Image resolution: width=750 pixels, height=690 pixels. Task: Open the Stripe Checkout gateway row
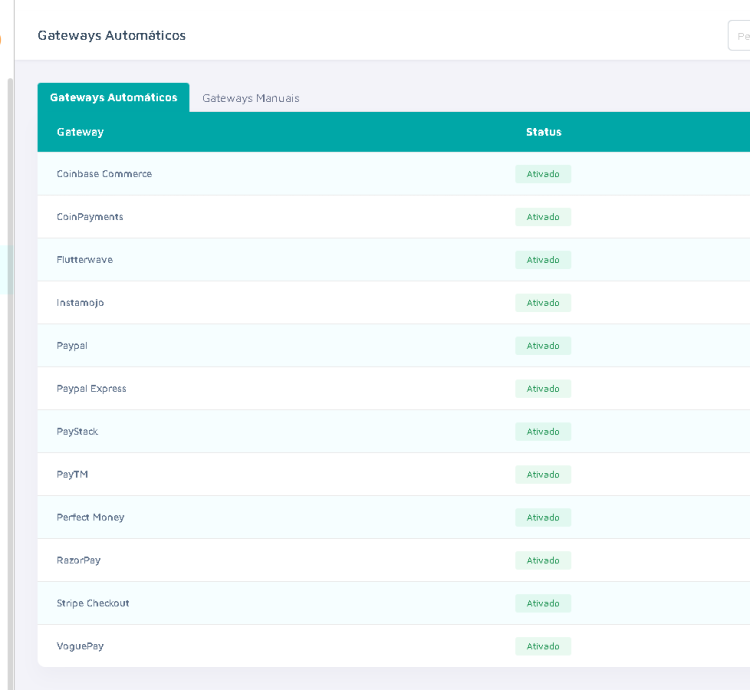click(x=93, y=604)
